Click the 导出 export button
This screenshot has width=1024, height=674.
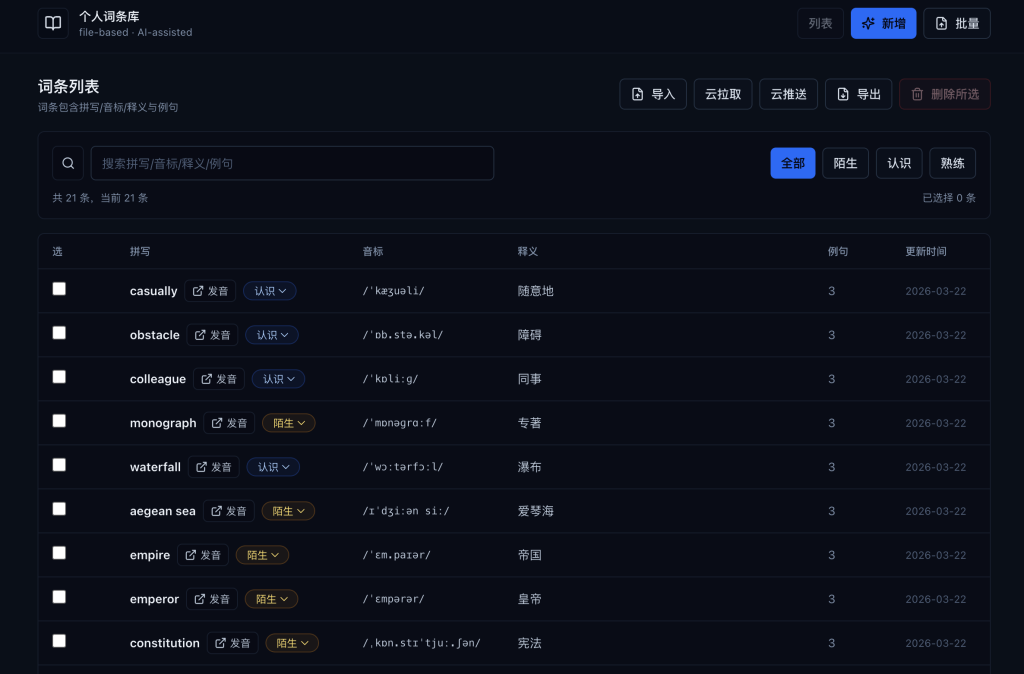point(858,94)
